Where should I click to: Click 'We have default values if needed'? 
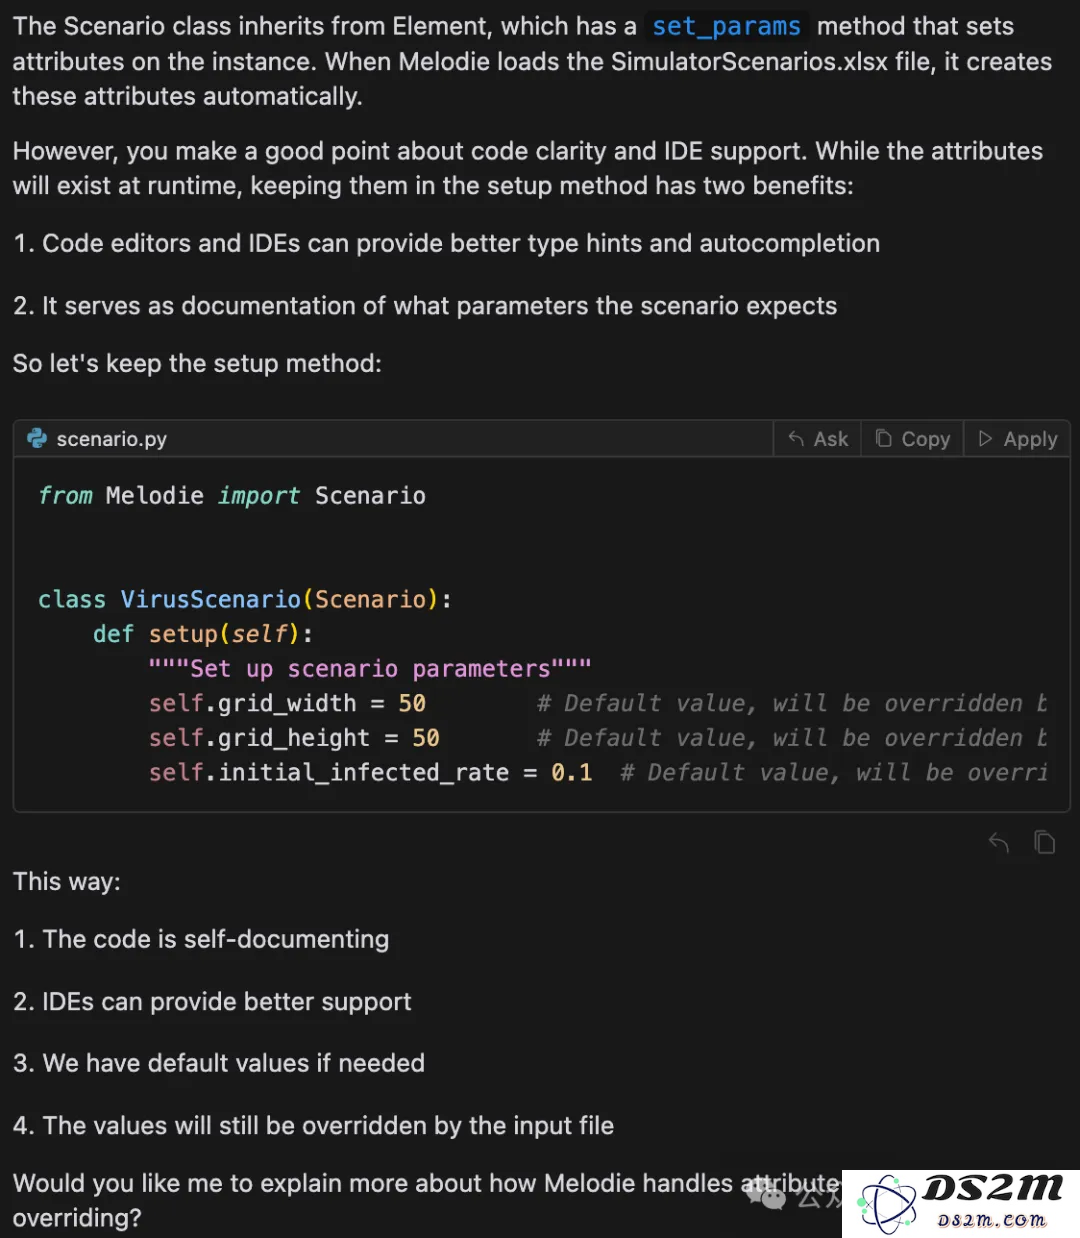point(219,1063)
